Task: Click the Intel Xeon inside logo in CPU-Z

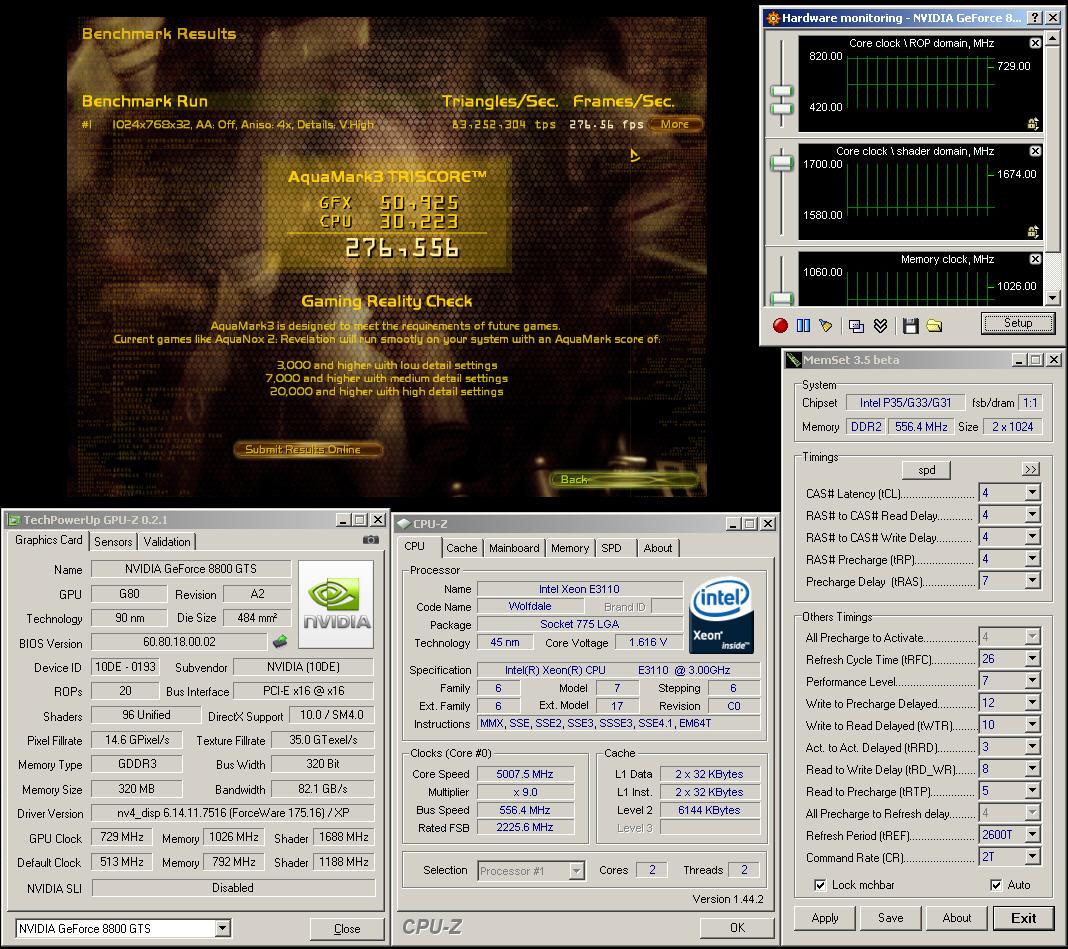Action: point(721,615)
